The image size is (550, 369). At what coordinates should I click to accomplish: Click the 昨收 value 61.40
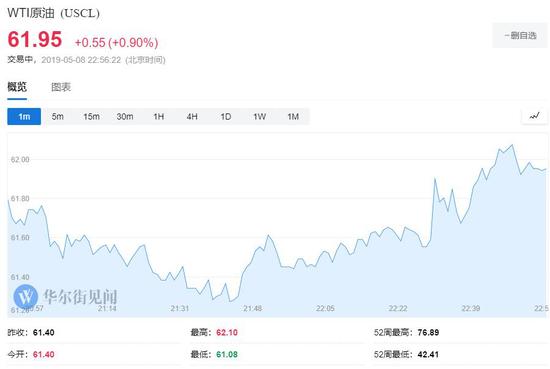point(43,332)
